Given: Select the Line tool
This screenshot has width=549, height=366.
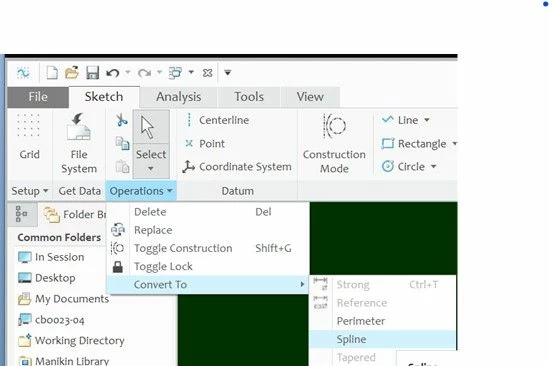Looking at the screenshot, I should click(x=400, y=120).
